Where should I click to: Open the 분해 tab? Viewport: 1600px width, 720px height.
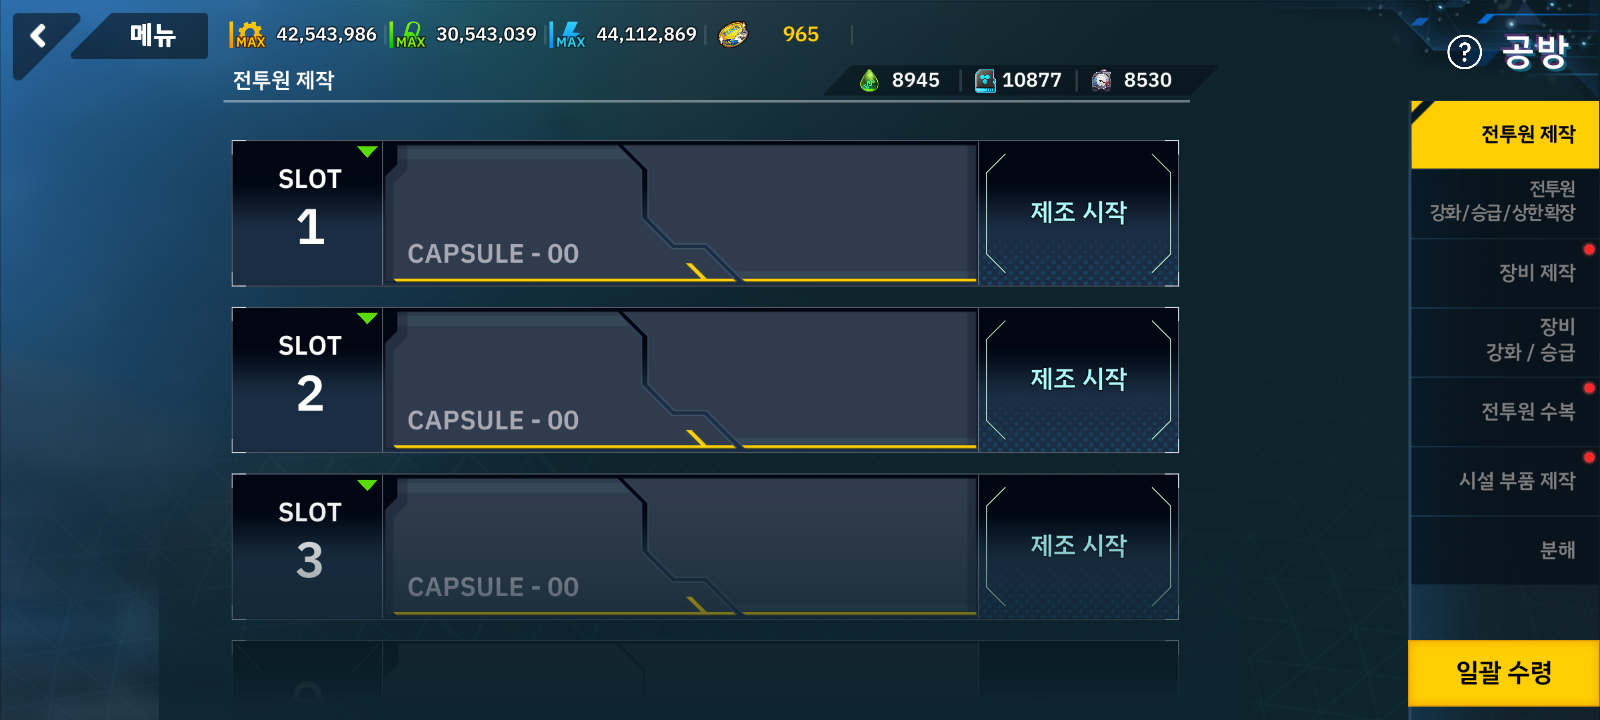1505,550
